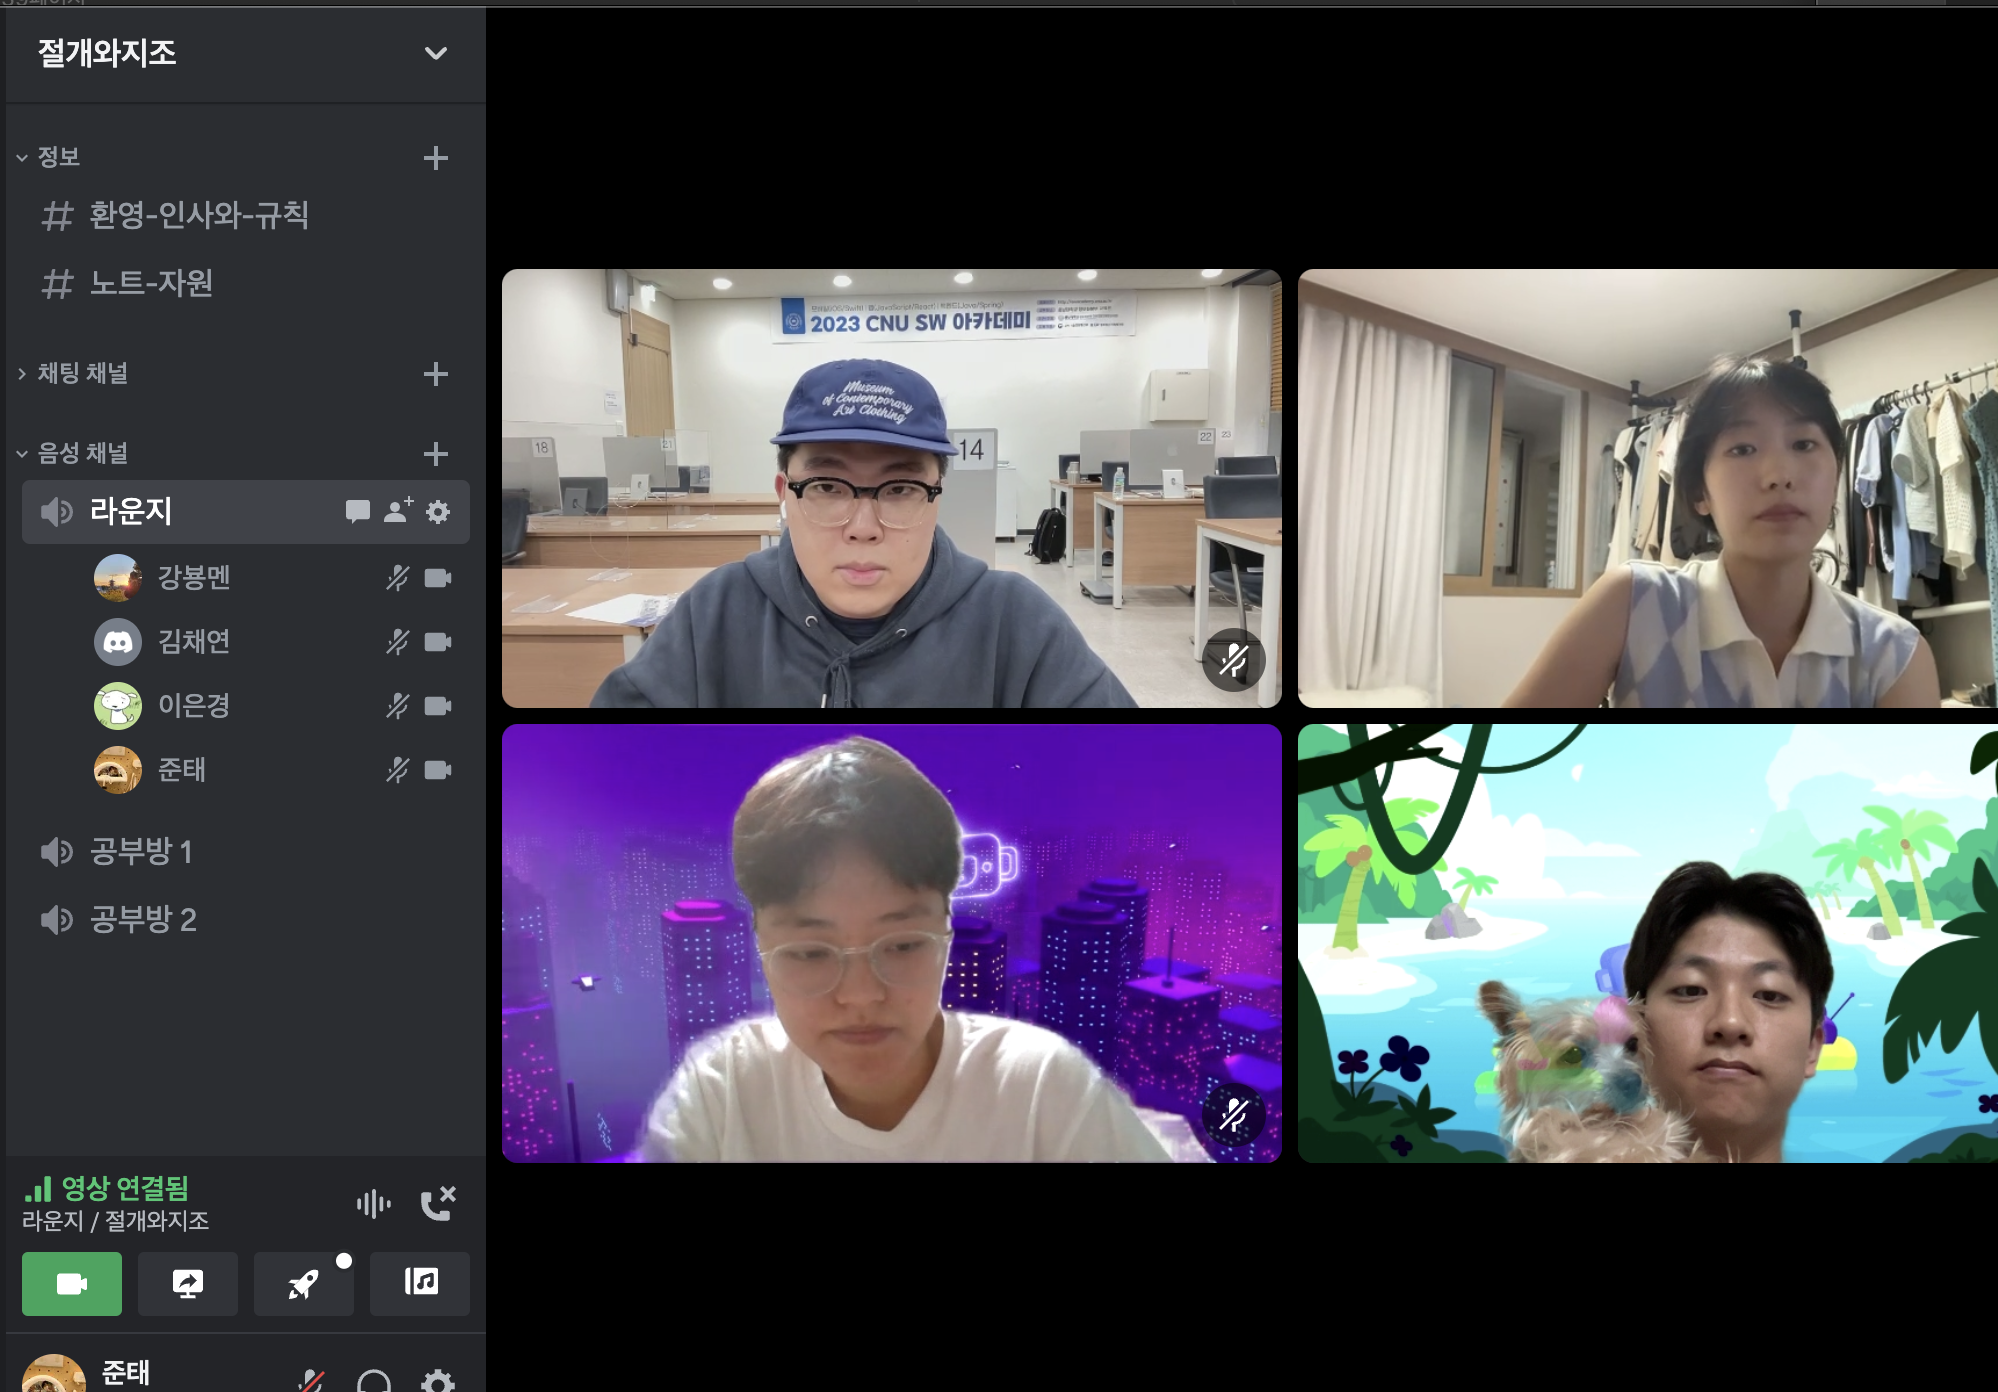Click the muted mic icon next to 준태 in the list

[x=398, y=770]
